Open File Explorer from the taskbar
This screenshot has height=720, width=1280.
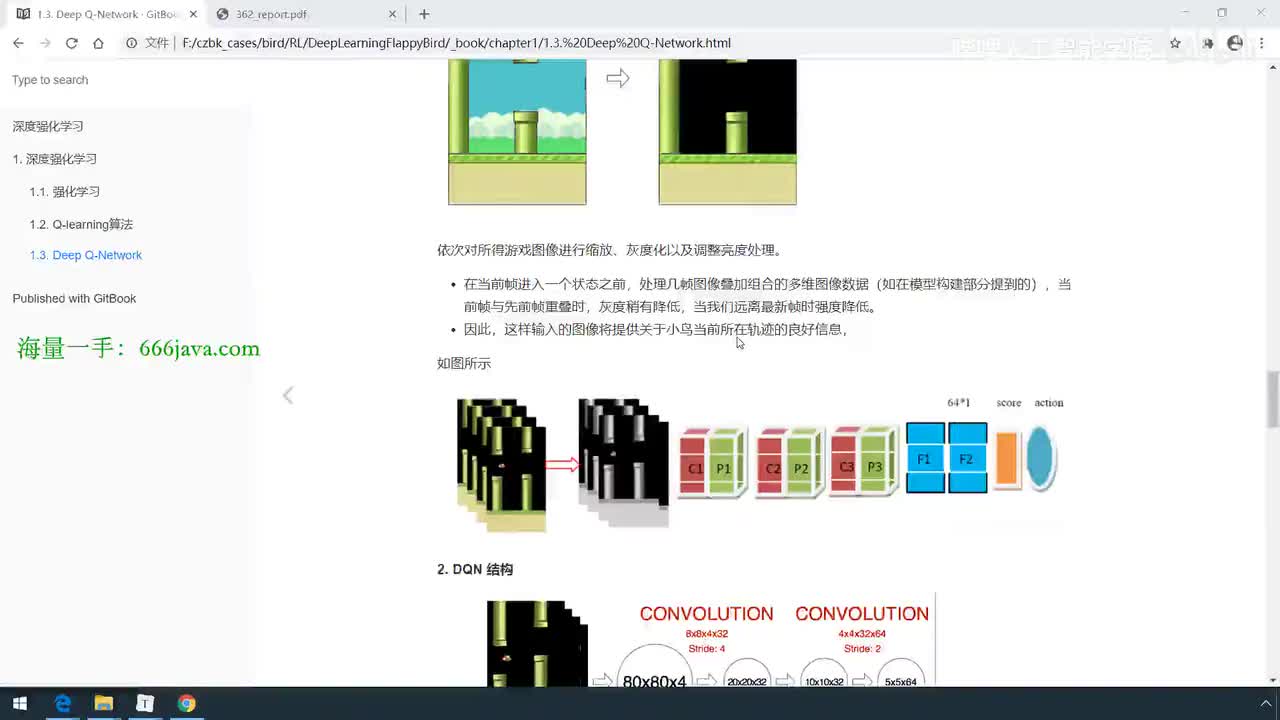tap(103, 703)
